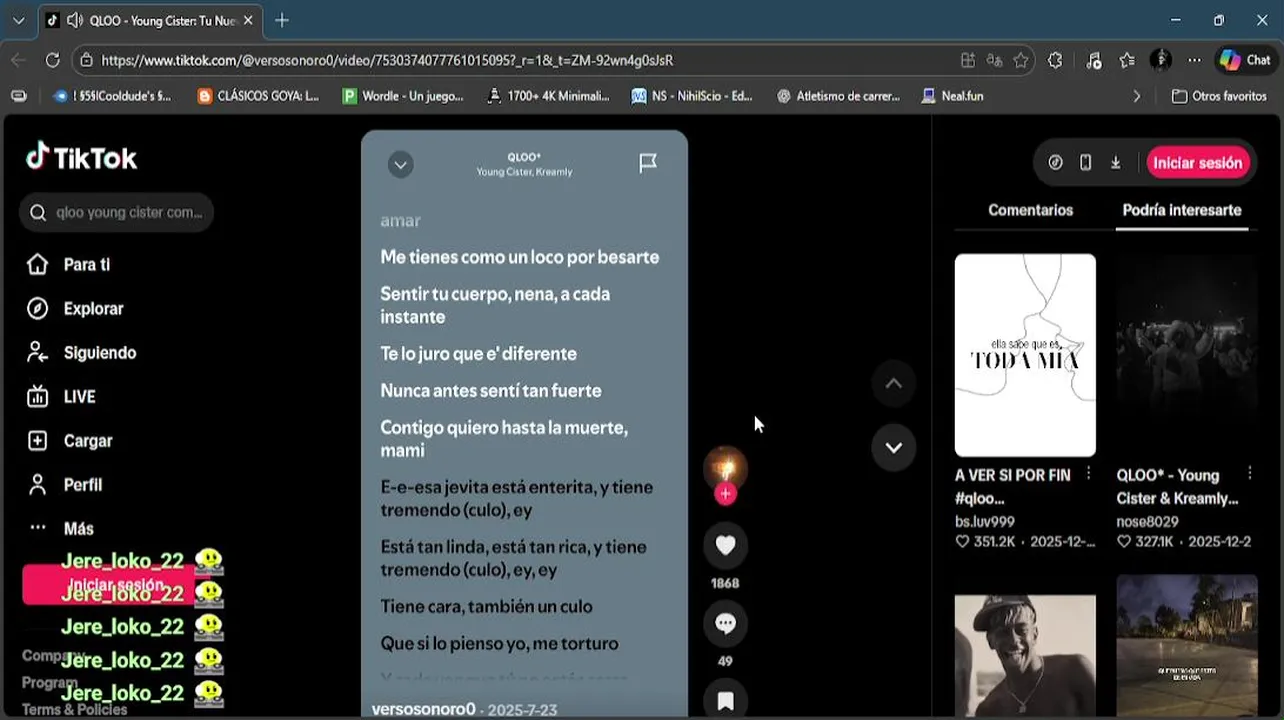The height and width of the screenshot is (720, 1284).
Task: Go to next video arrow
Action: (893, 447)
